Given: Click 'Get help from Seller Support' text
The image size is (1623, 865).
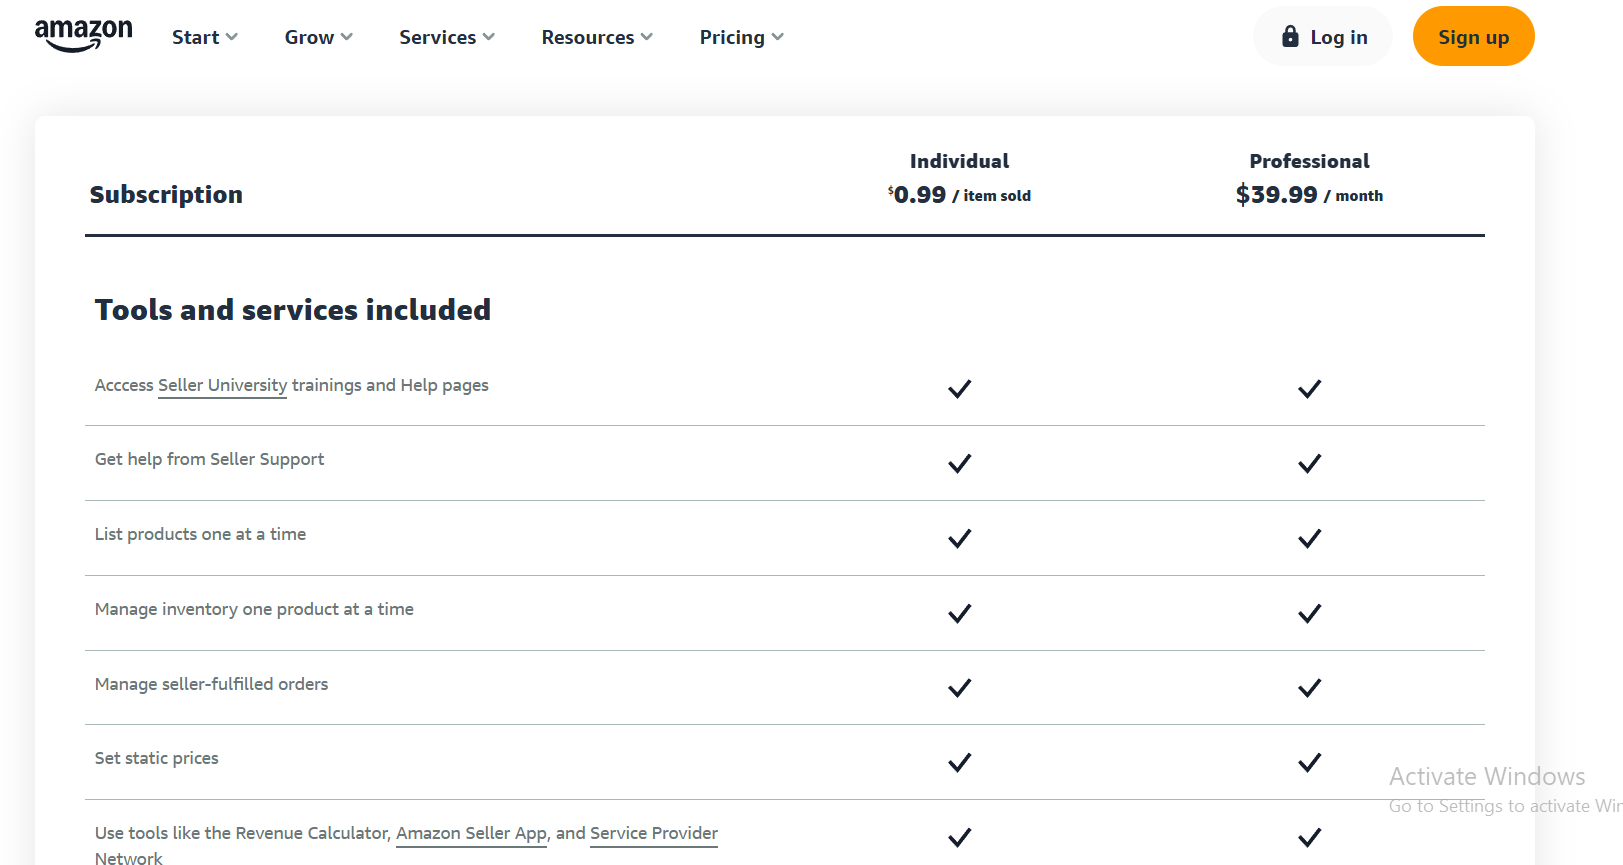Looking at the screenshot, I should click(209, 459).
